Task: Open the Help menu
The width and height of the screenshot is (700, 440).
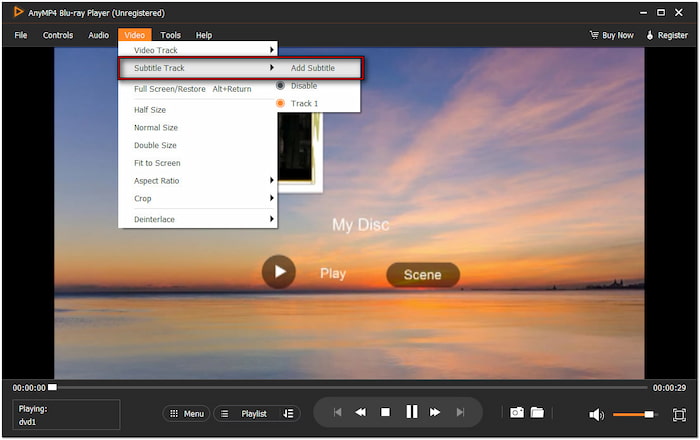Action: [x=204, y=35]
